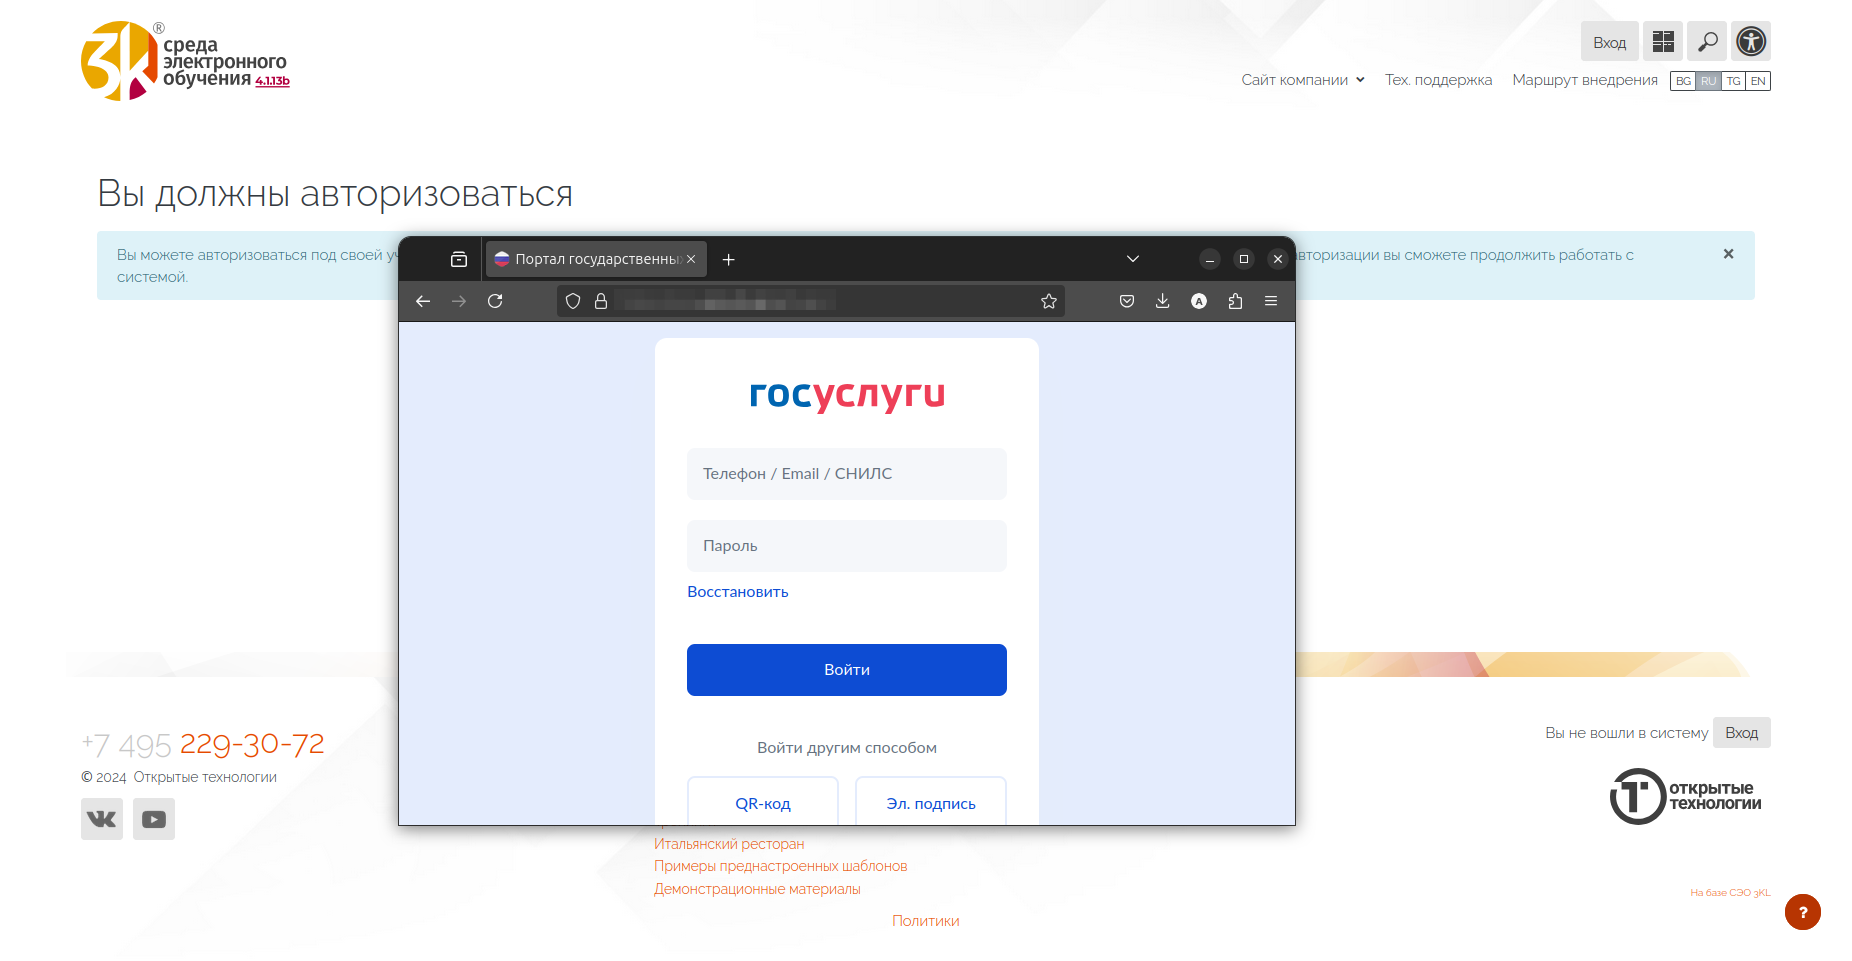Click the blue Войти button
1852x961 pixels.
tap(847, 670)
